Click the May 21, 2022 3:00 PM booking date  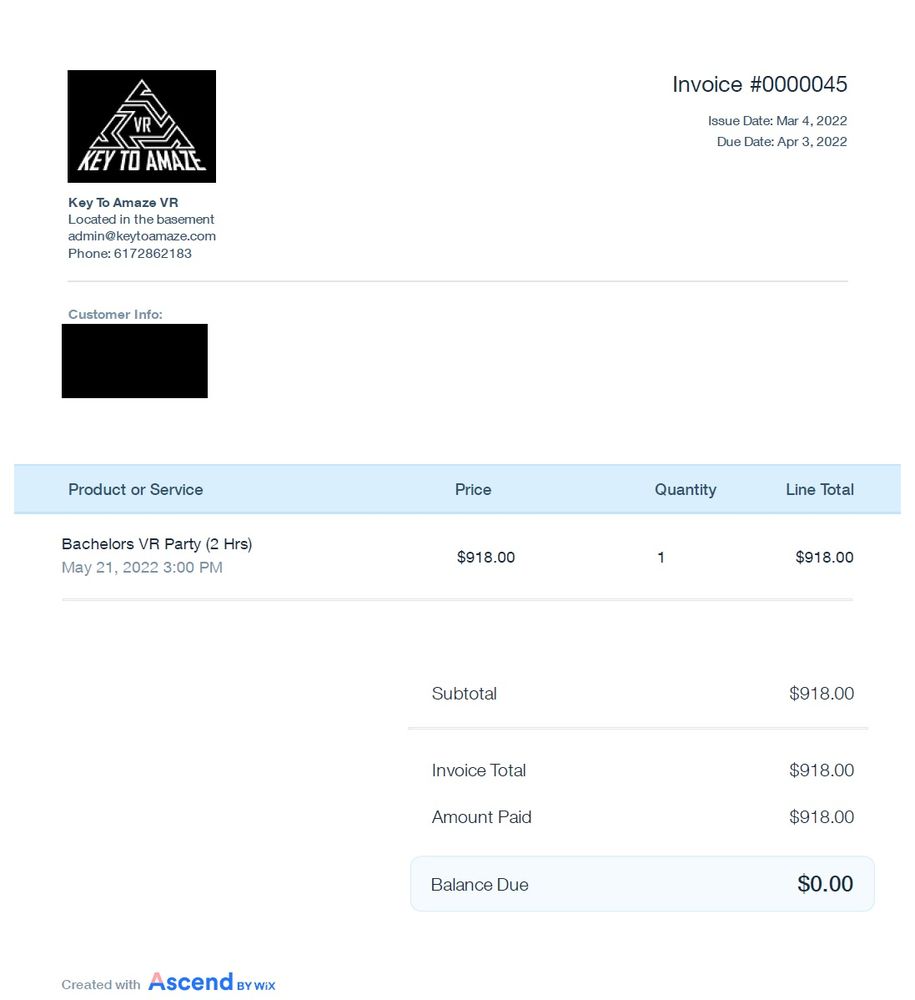142,567
